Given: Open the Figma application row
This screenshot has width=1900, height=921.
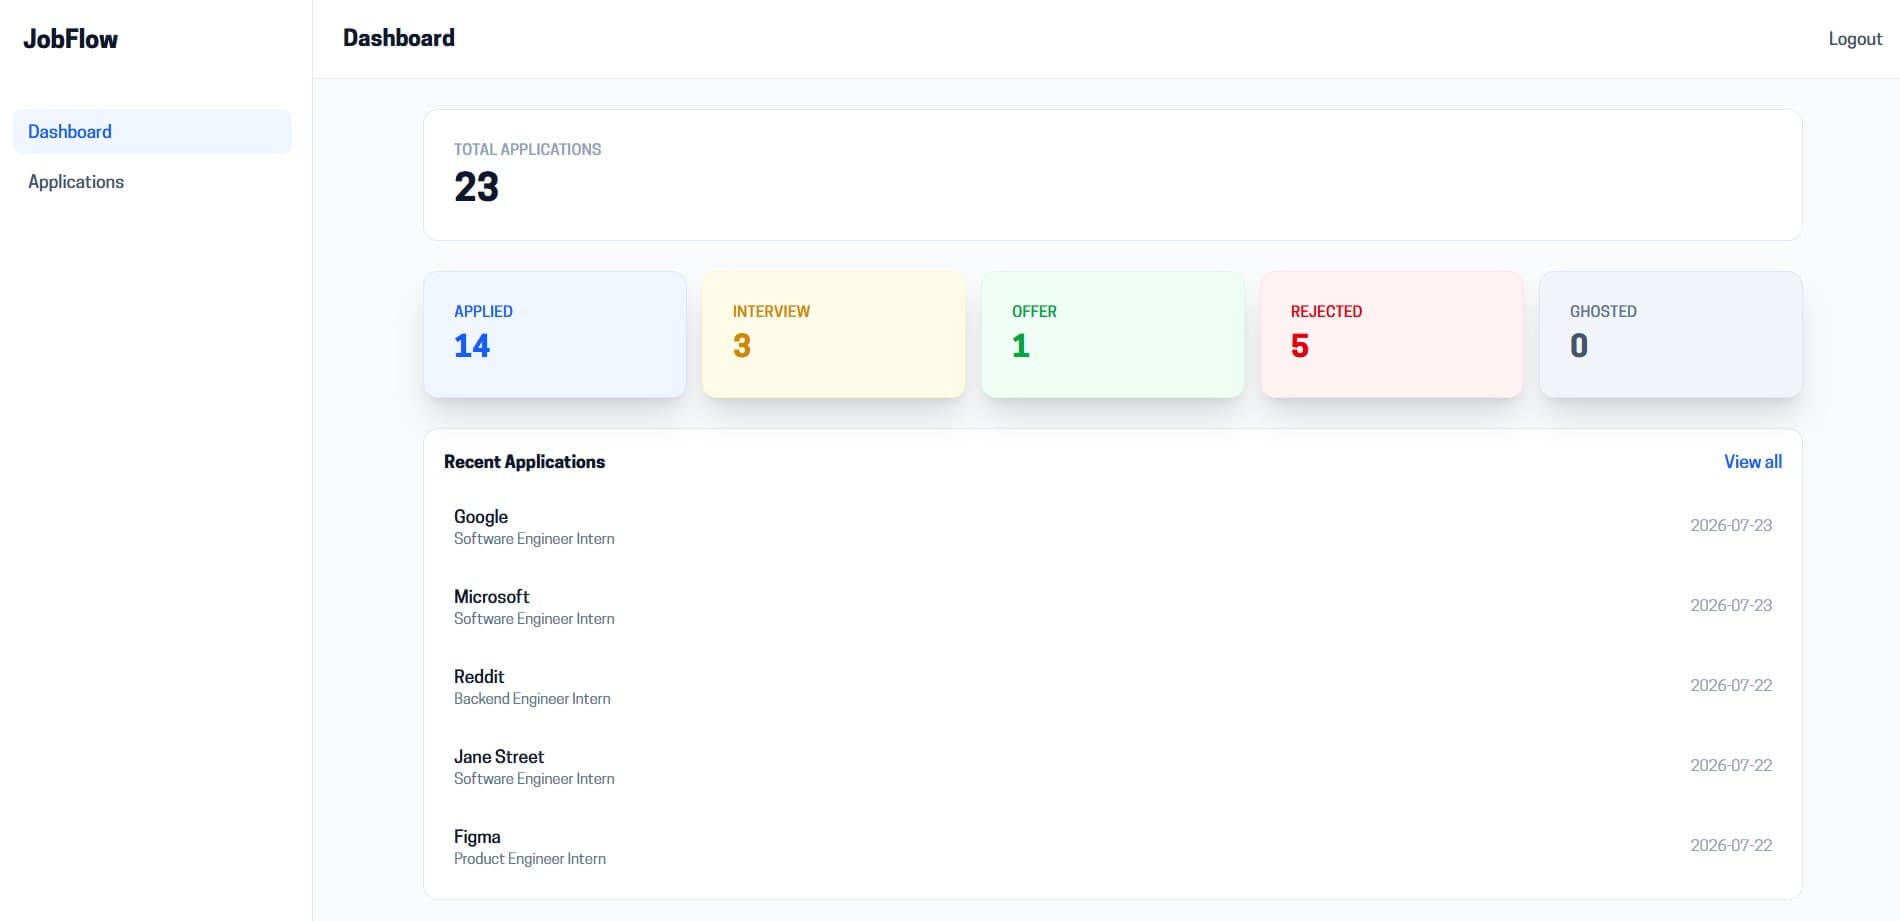Looking at the screenshot, I should point(1112,846).
